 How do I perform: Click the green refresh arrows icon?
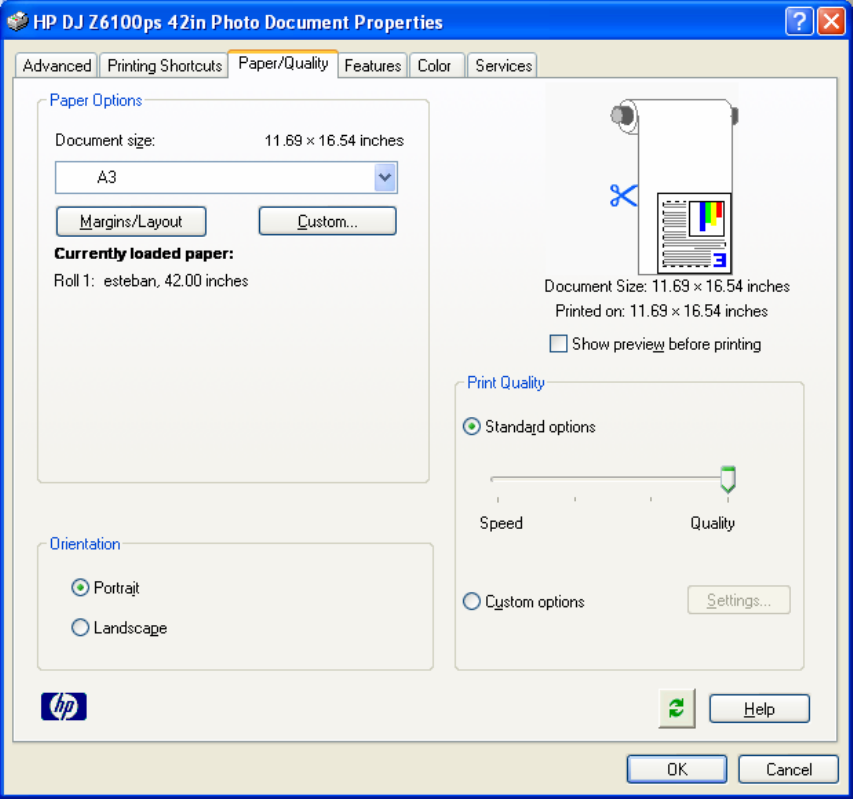[x=676, y=708]
